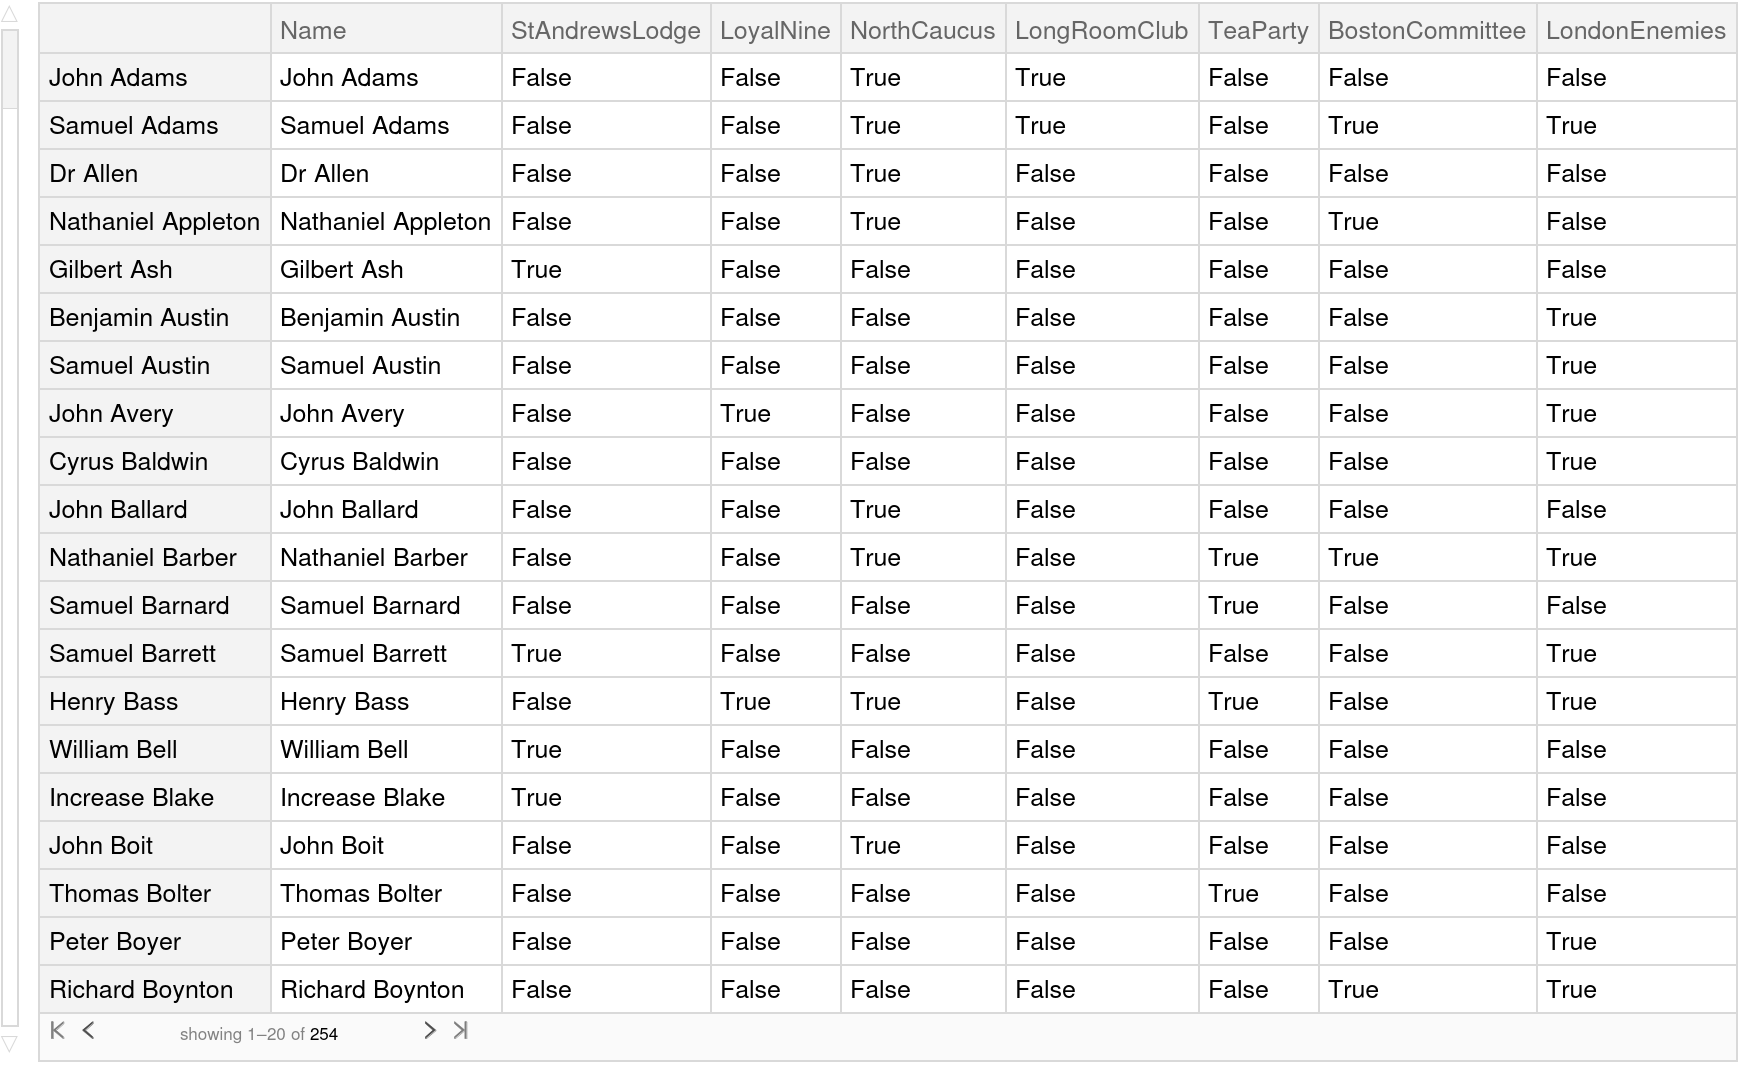Click the Richard Boynton row header
The image size is (1738, 1092).
[141, 990]
